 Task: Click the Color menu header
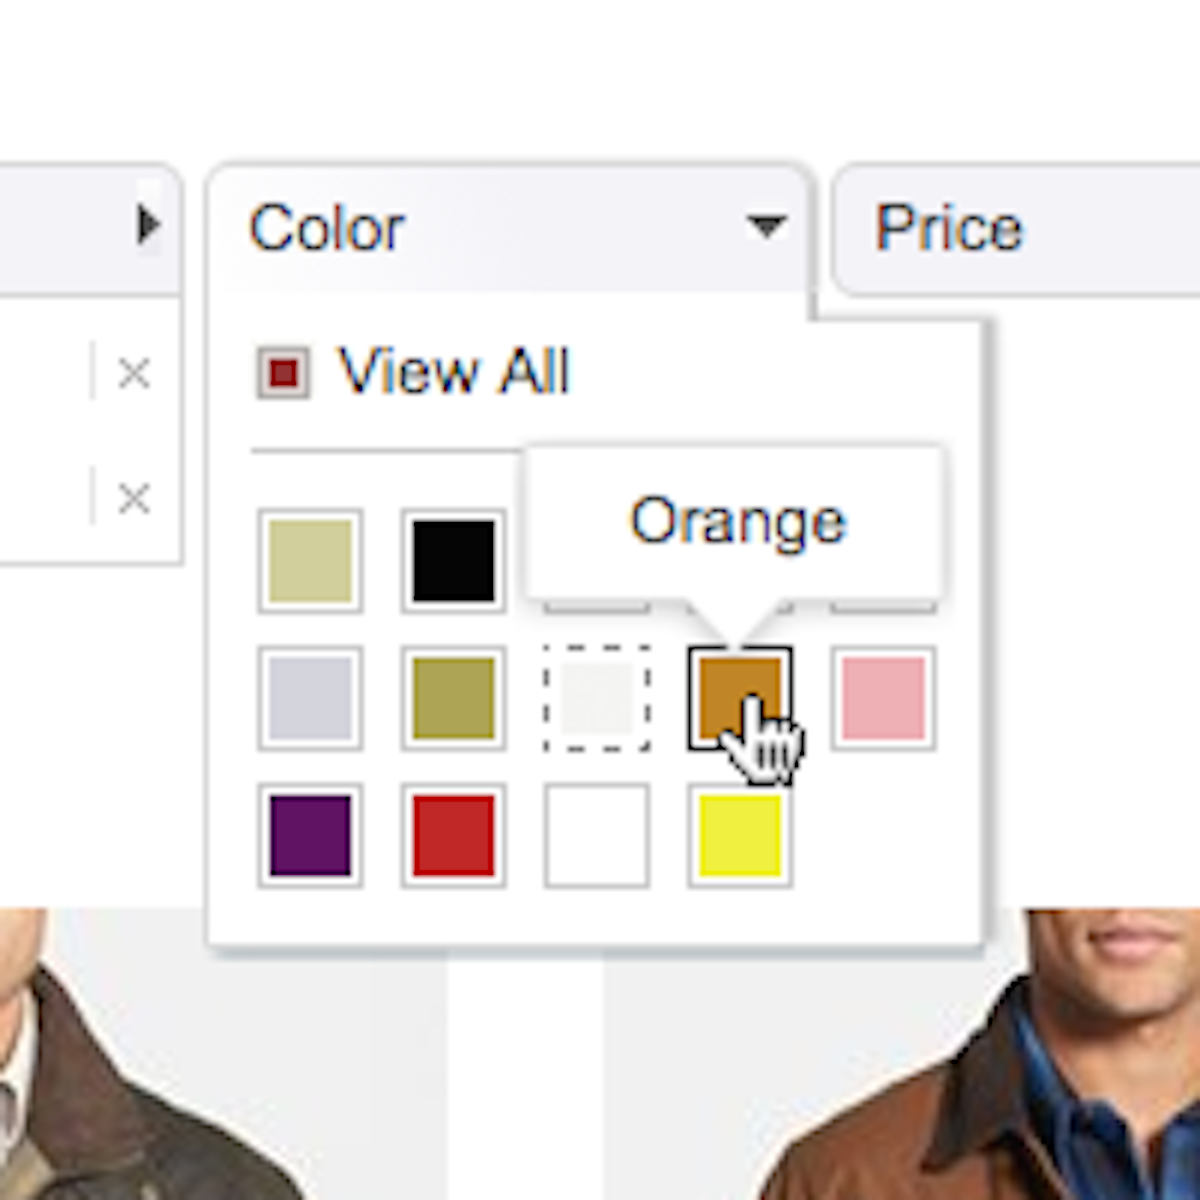pos(327,228)
